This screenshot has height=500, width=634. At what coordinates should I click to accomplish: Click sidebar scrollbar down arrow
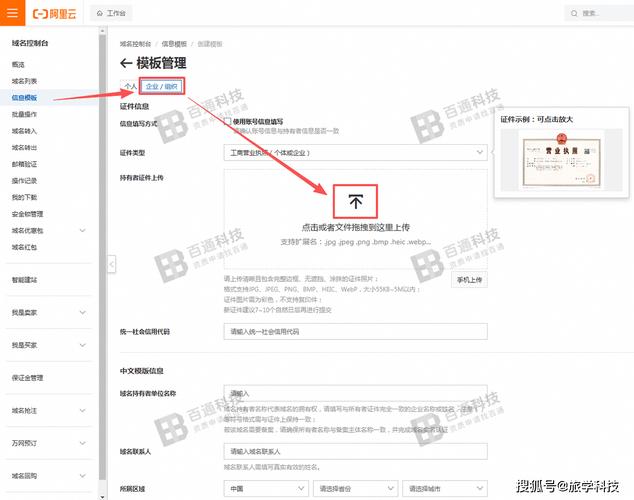point(102,496)
